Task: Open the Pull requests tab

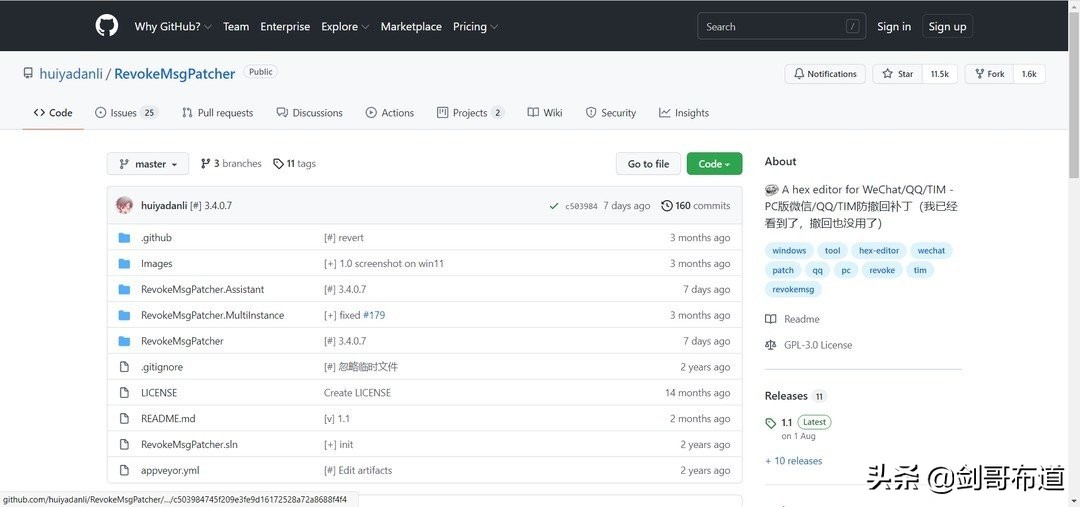Action: pos(217,113)
